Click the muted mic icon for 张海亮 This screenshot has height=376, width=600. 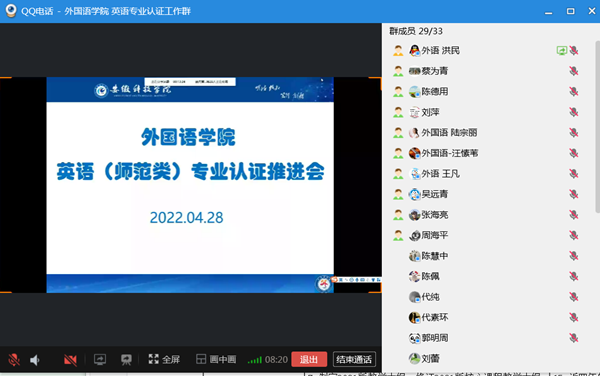point(573,215)
